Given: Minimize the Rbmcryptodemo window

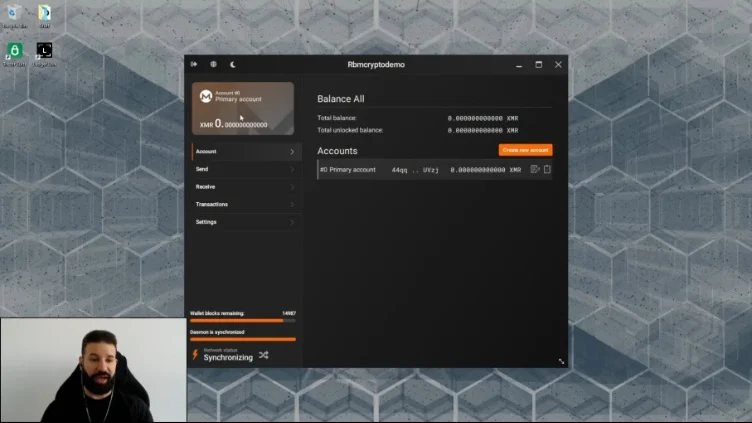Looking at the screenshot, I should coord(519,65).
